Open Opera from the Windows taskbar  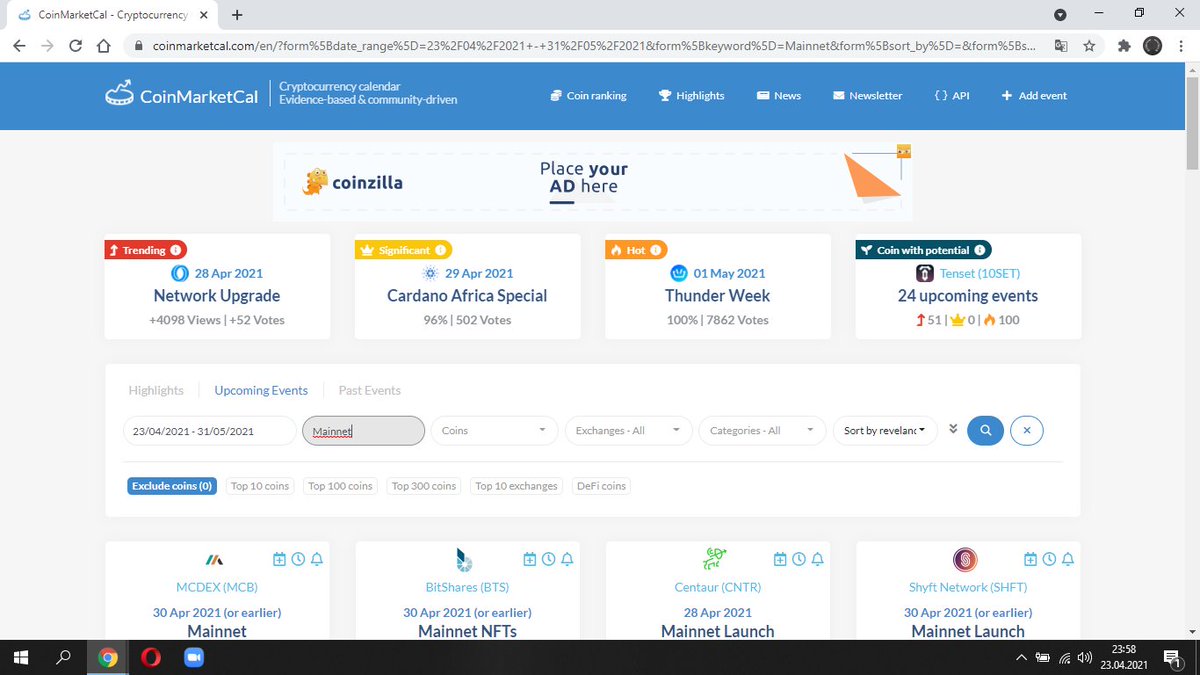click(x=151, y=658)
